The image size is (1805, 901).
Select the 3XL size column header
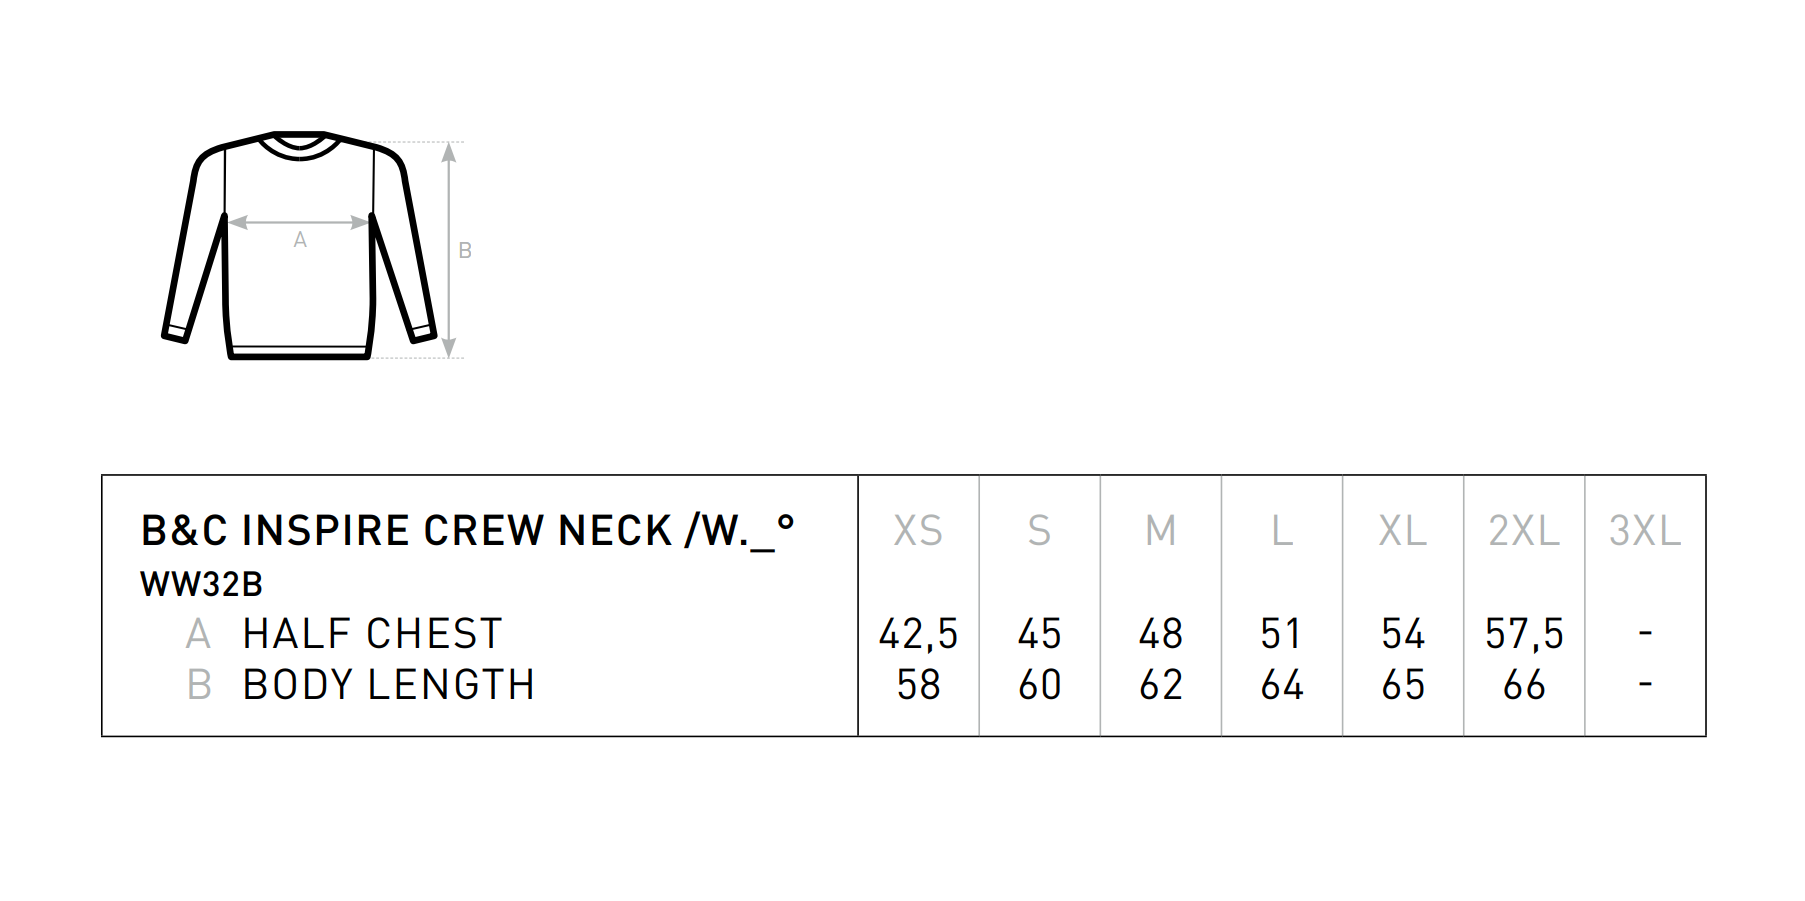click(1645, 531)
